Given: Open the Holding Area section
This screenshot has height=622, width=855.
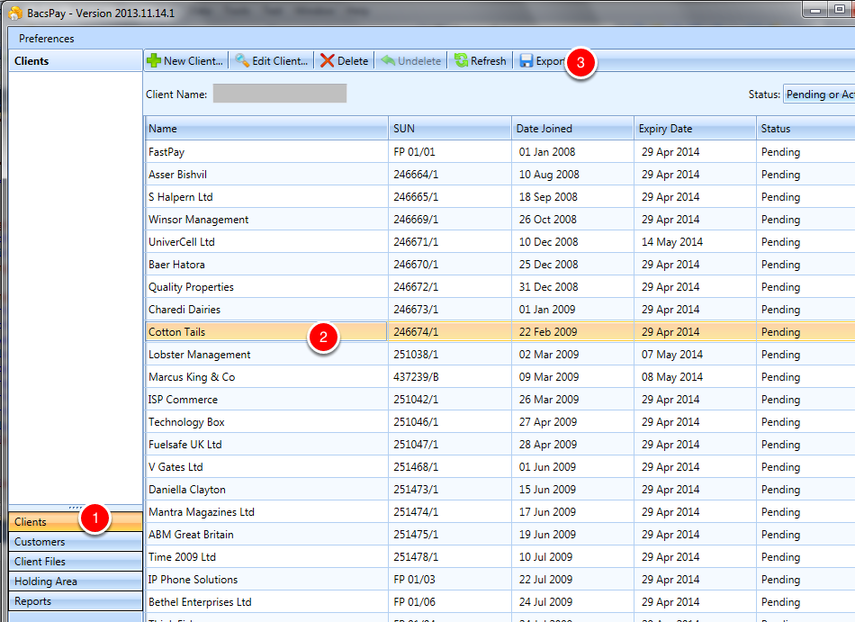Looking at the screenshot, I should (x=75, y=581).
